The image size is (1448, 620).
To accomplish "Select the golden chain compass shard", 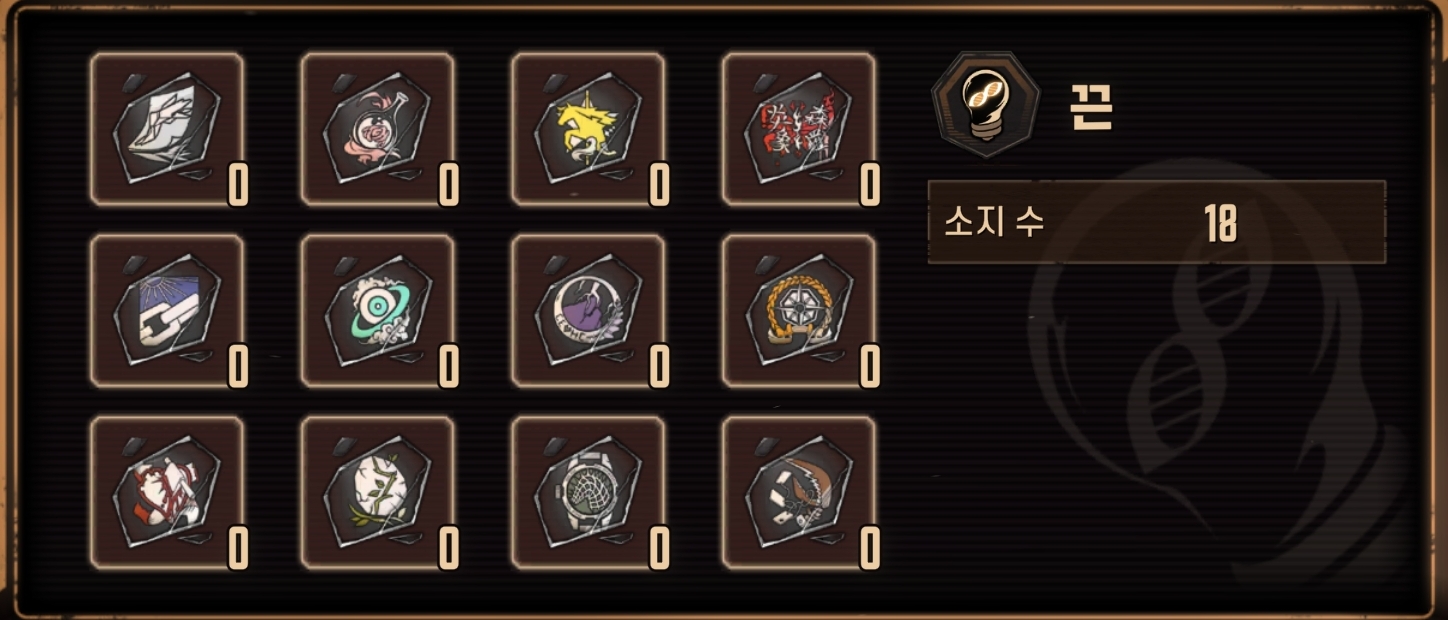I will click(x=799, y=311).
